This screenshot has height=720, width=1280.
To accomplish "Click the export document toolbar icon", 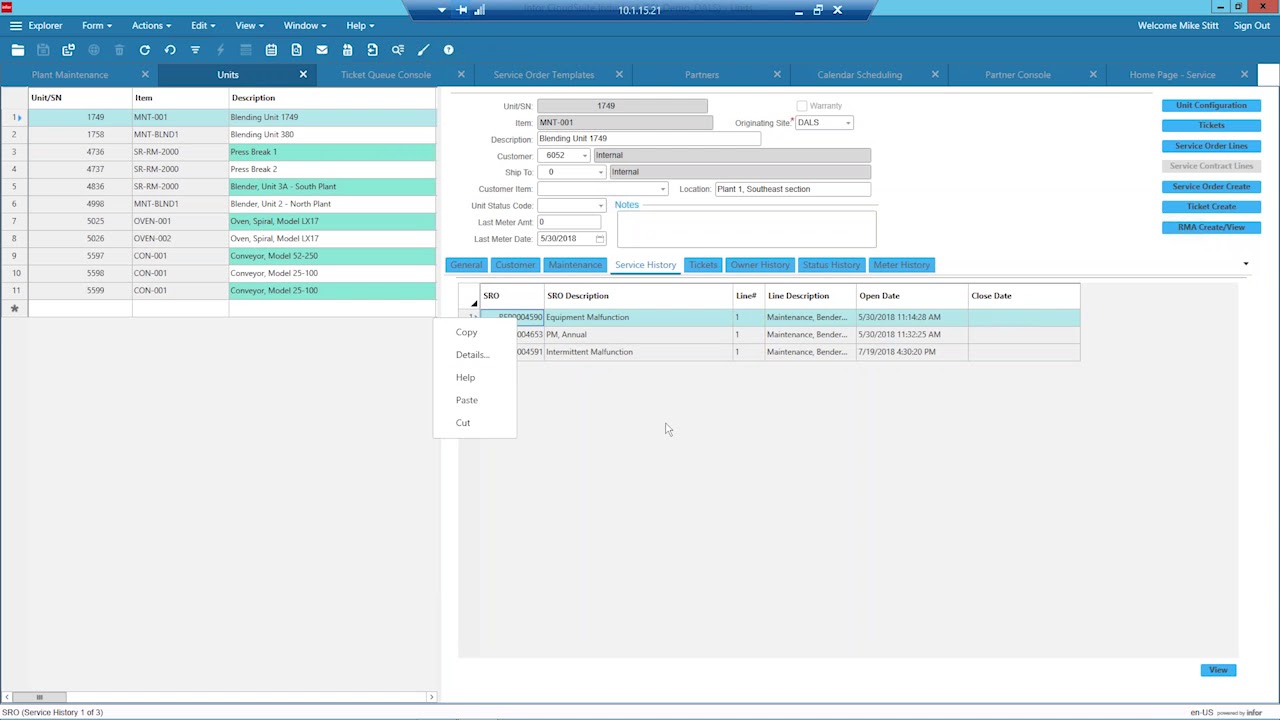I will click(x=372, y=50).
